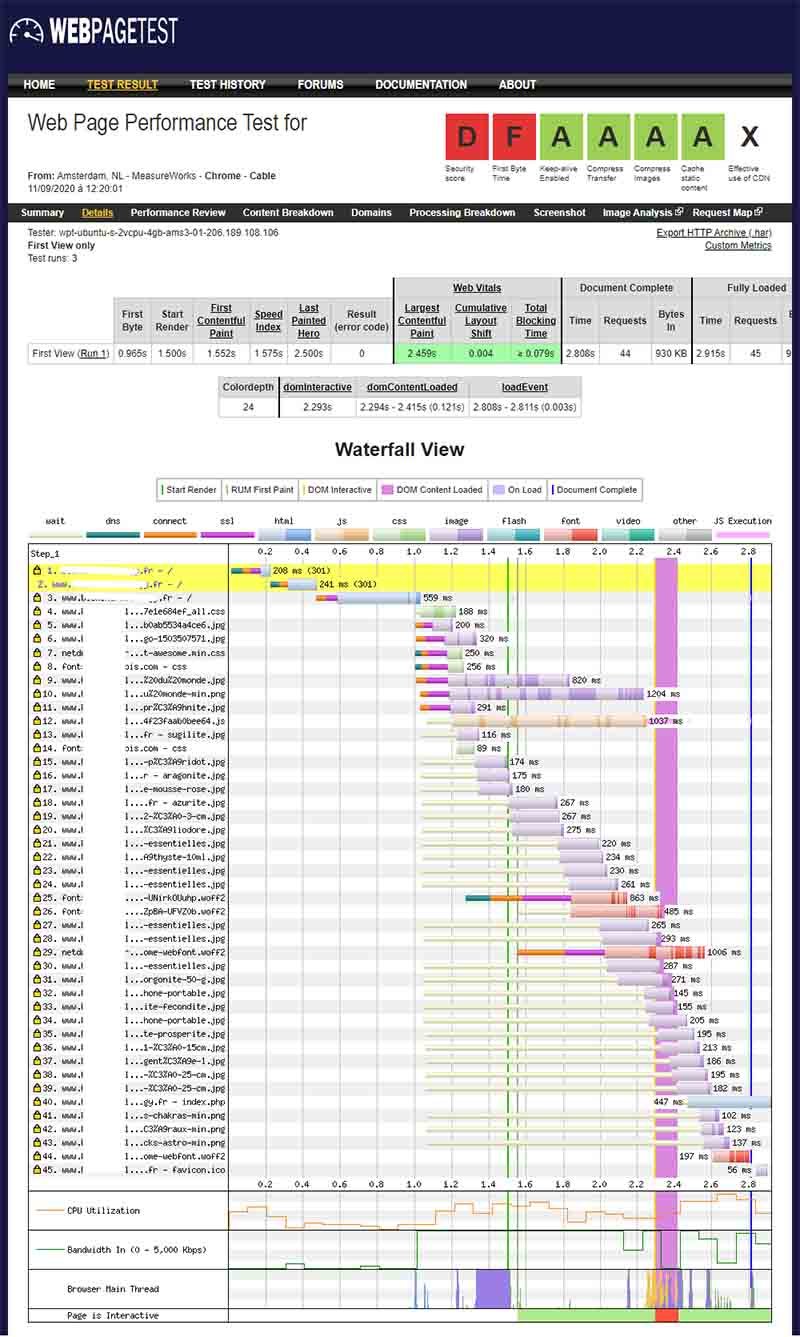Click the domContentLoaded header link
This screenshot has width=800, height=1337.
[412, 387]
